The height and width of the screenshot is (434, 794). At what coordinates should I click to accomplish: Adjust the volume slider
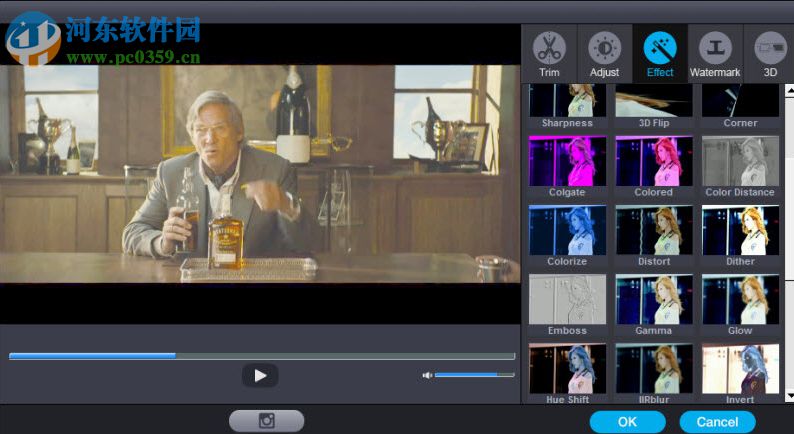click(474, 375)
